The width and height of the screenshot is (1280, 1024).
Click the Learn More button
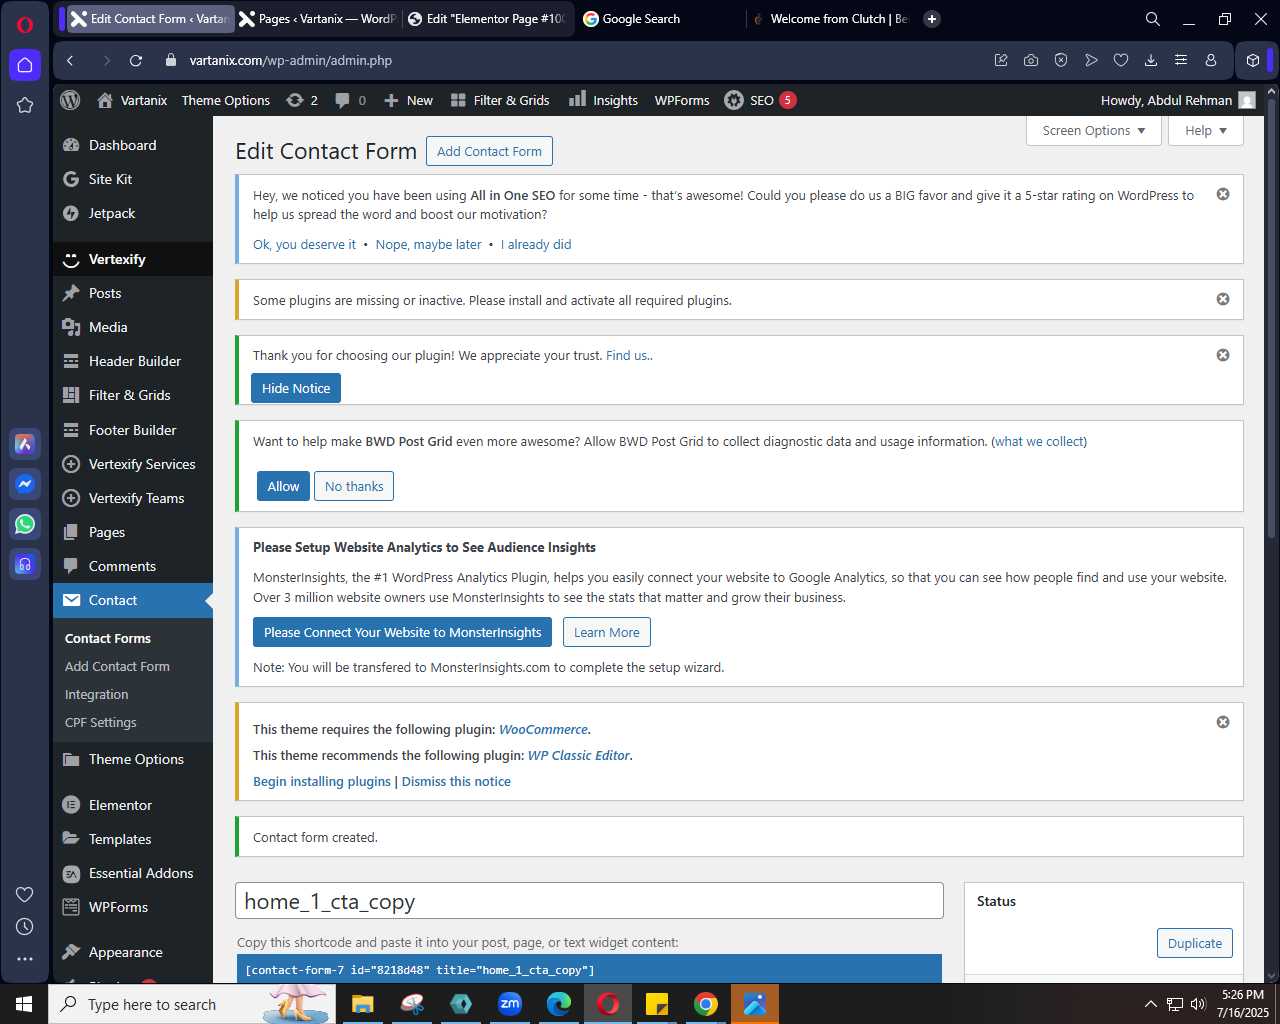click(x=606, y=632)
